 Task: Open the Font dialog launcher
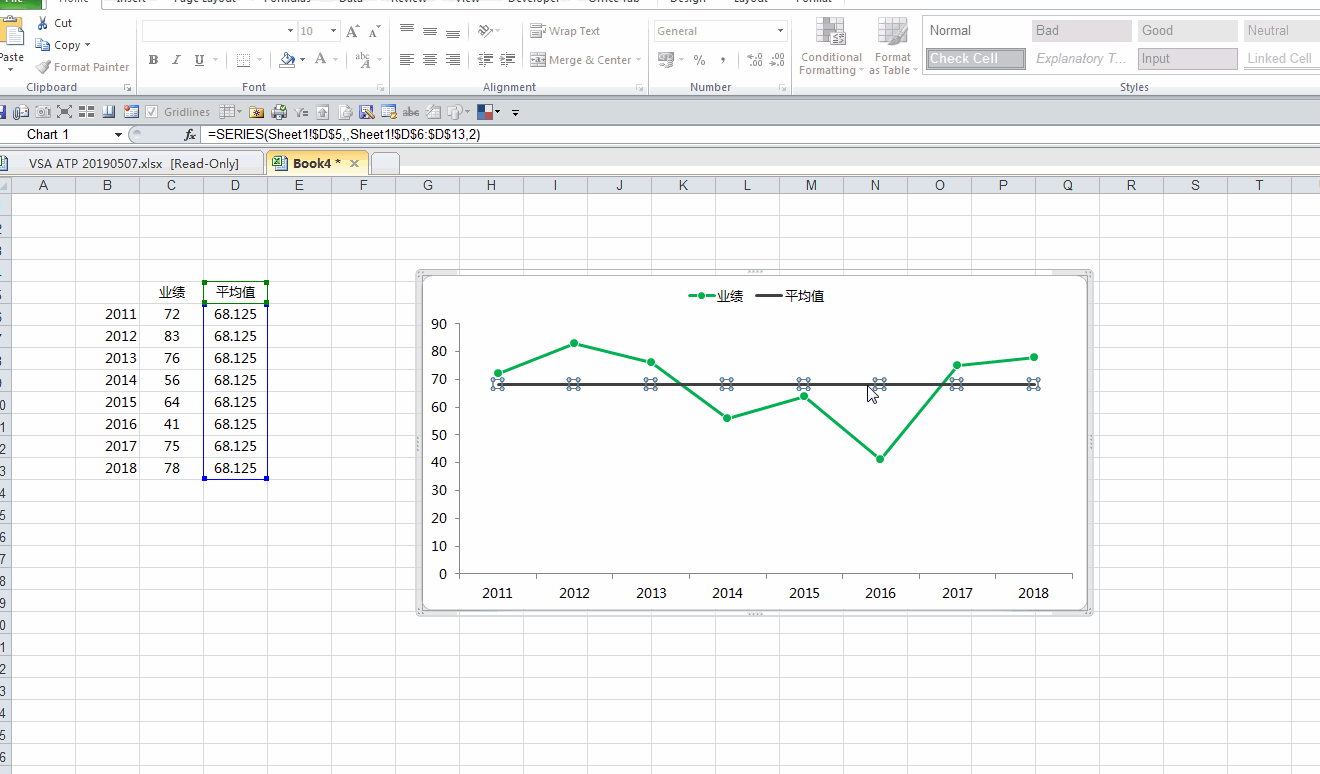[x=381, y=88]
